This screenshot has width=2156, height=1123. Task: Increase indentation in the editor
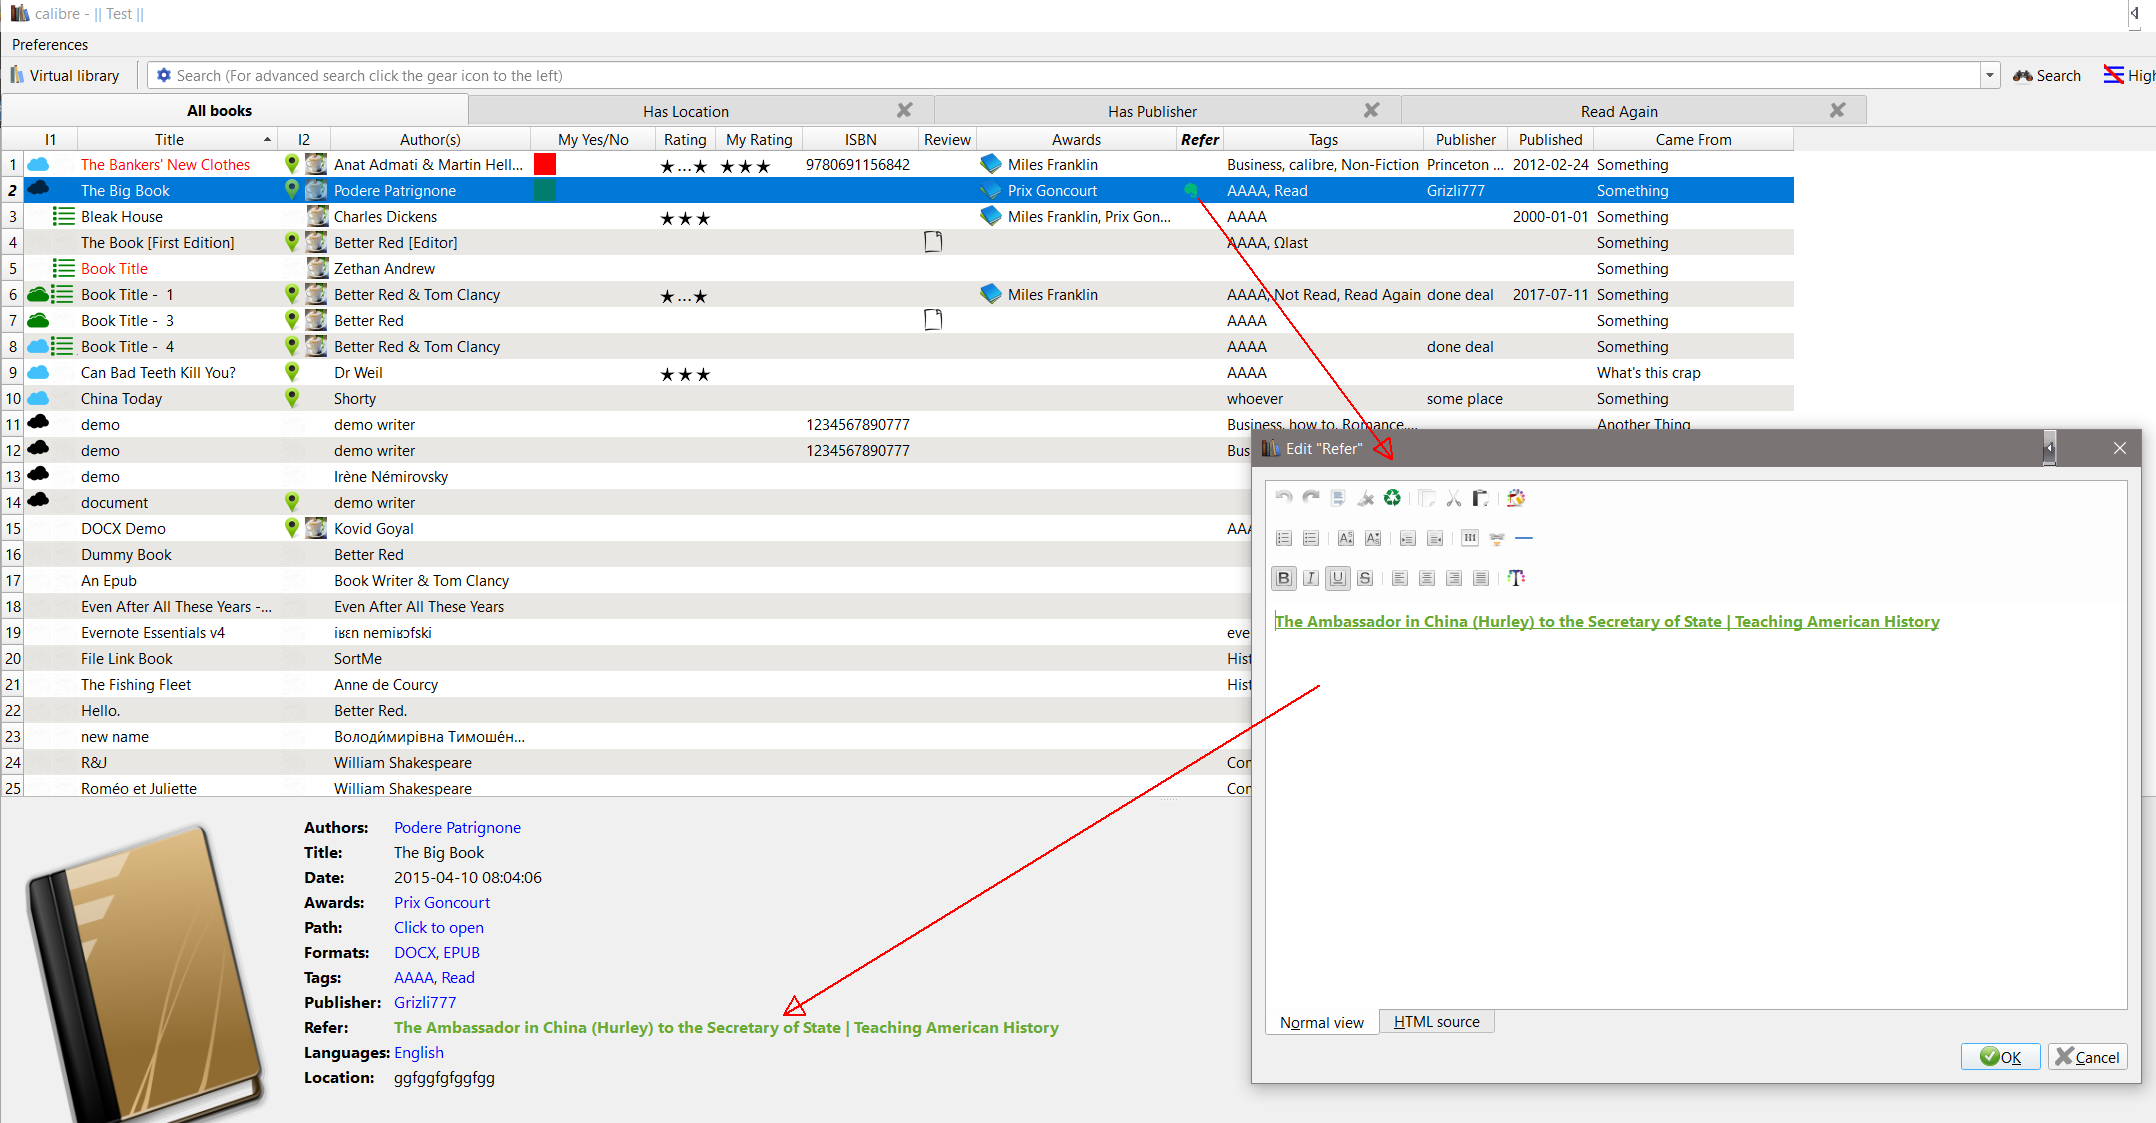click(1408, 538)
